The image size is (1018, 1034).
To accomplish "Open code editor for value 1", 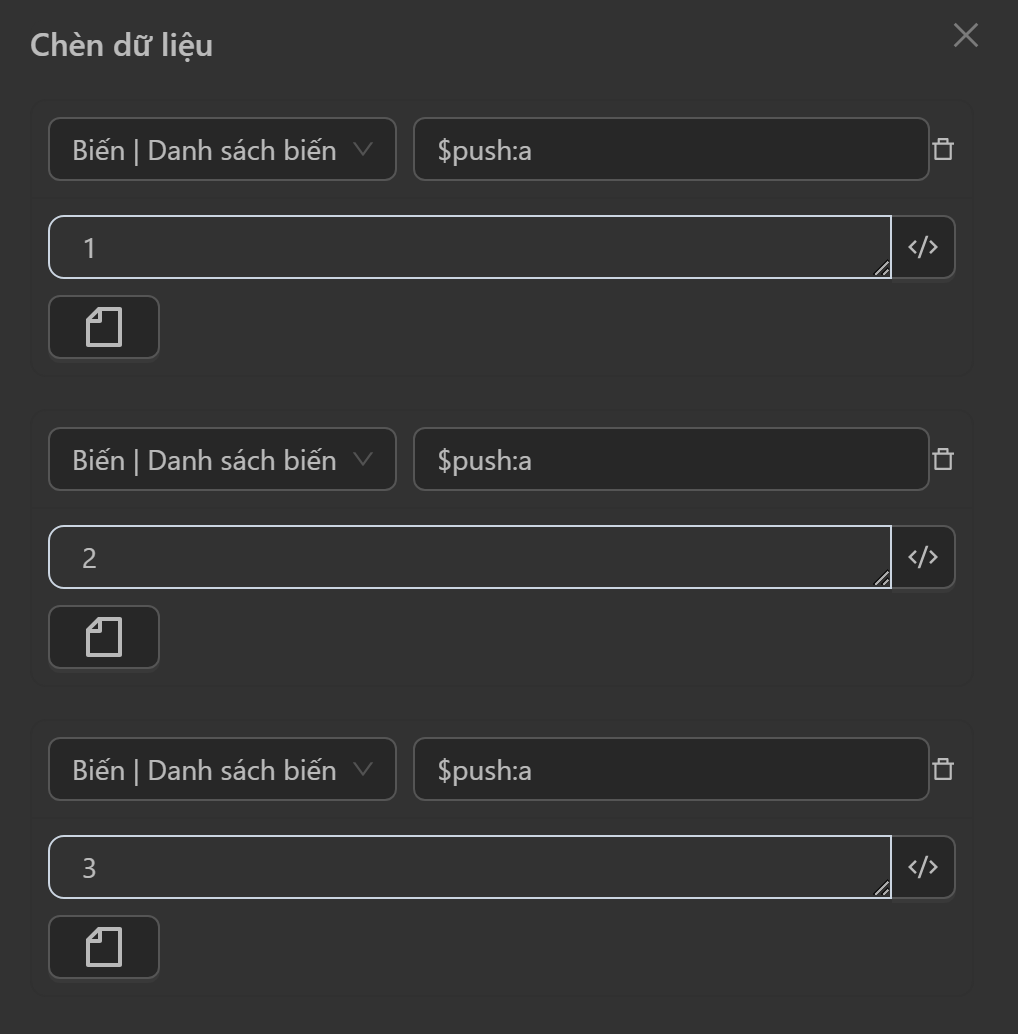I will [923, 247].
